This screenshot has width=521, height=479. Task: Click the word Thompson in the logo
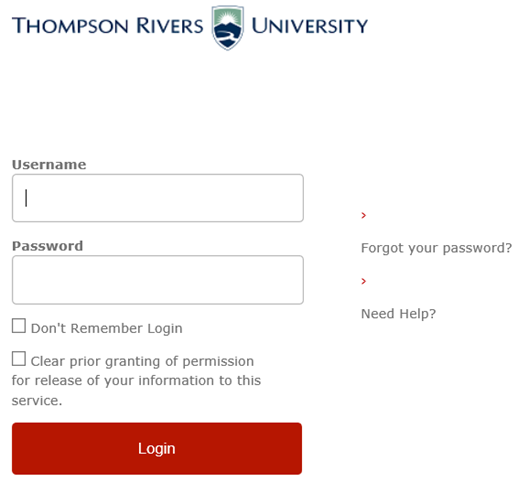point(70,26)
